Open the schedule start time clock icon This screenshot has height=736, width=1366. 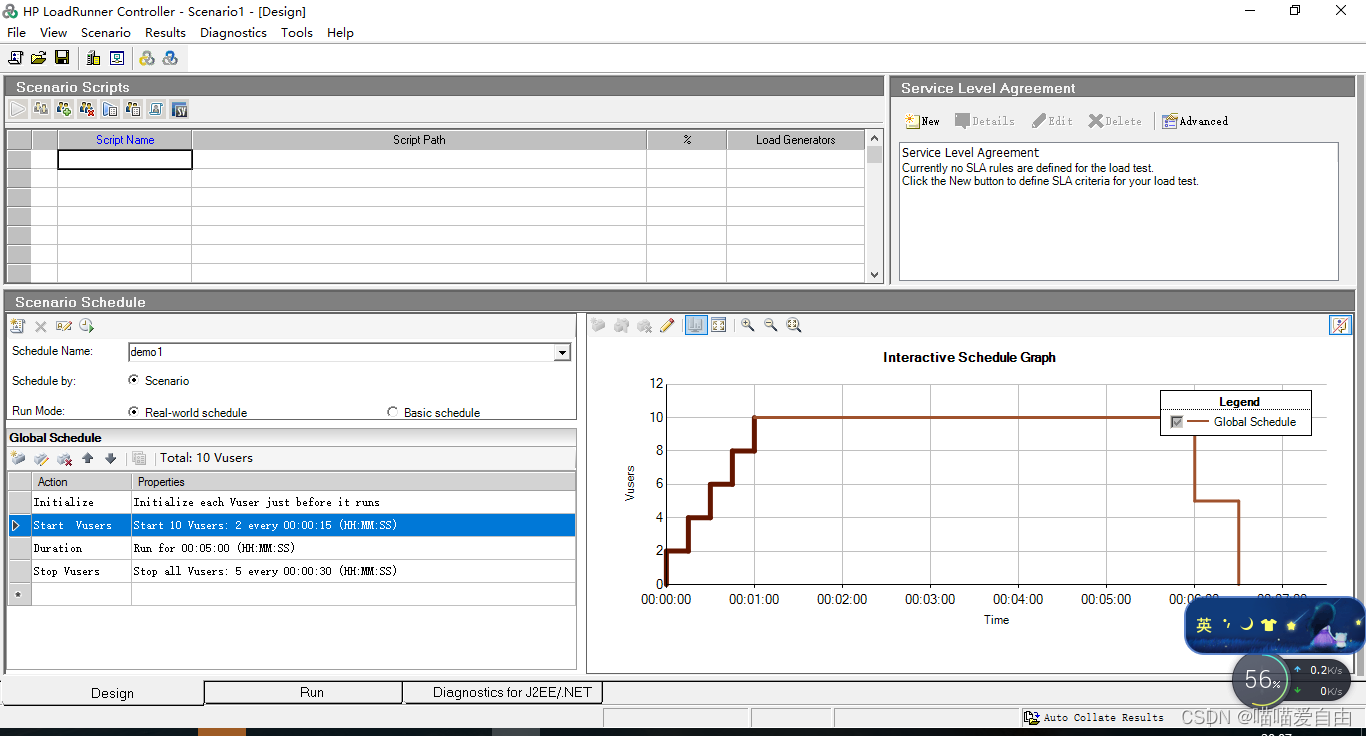(x=87, y=326)
